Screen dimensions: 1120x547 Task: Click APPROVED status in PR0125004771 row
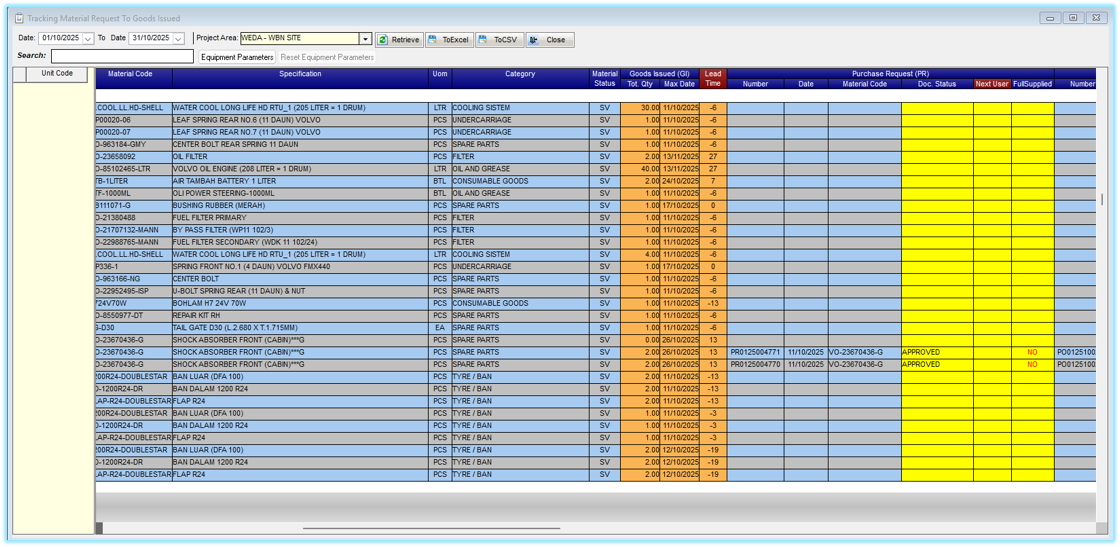point(937,352)
